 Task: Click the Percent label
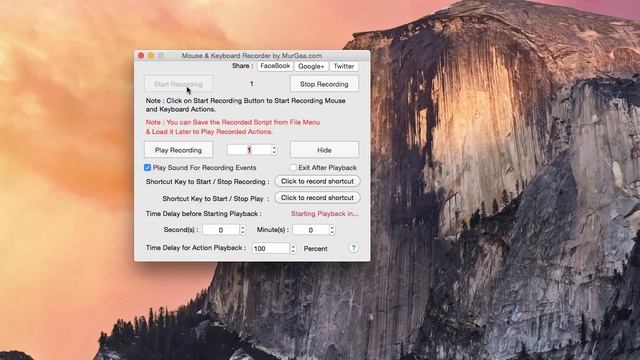pos(316,249)
